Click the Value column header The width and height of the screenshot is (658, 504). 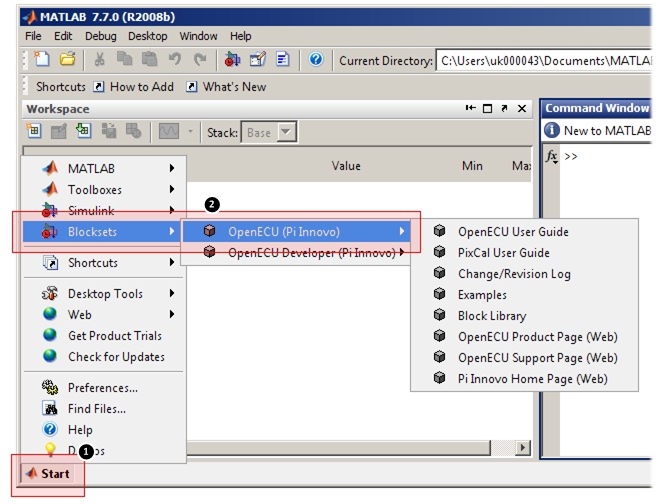(x=346, y=166)
